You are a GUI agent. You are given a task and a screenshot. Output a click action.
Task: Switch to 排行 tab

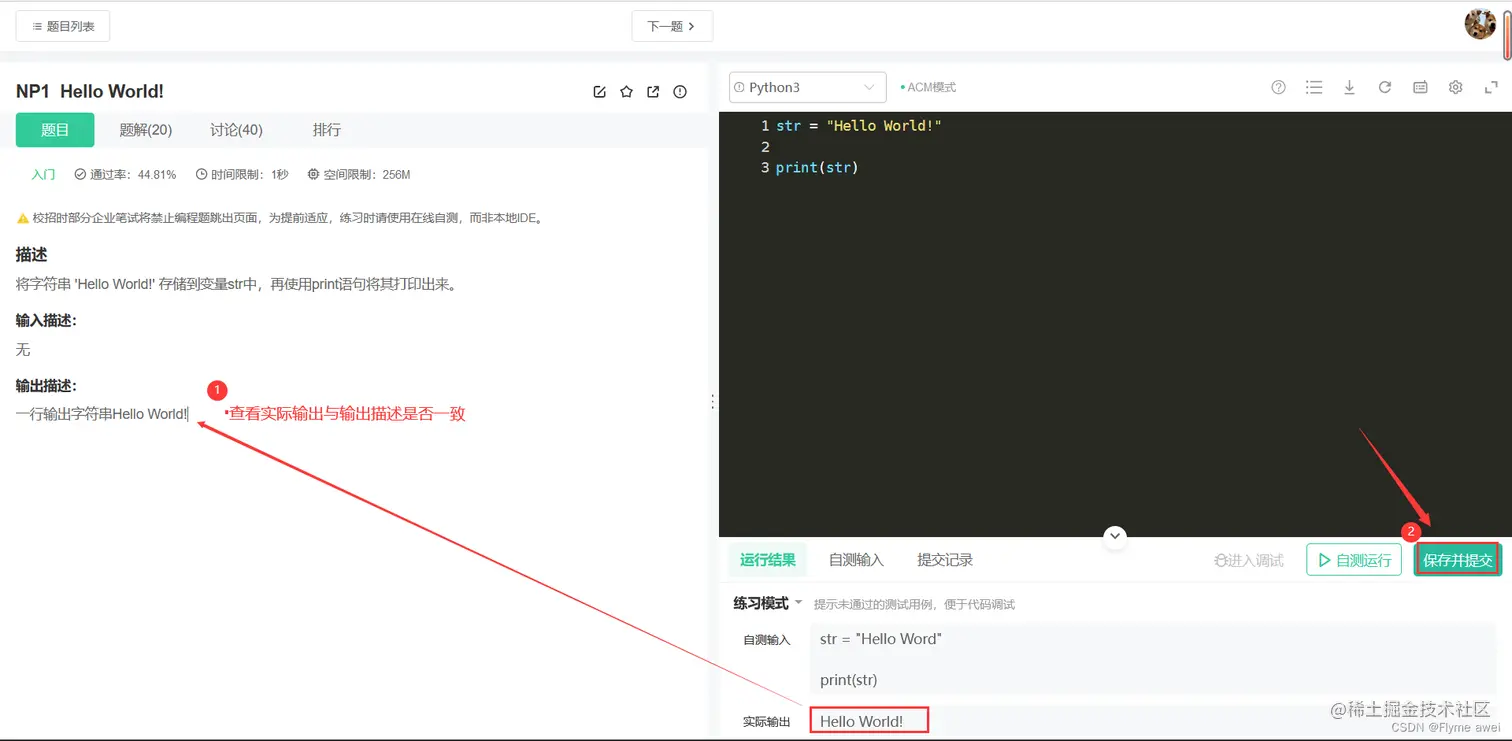[x=327, y=130]
